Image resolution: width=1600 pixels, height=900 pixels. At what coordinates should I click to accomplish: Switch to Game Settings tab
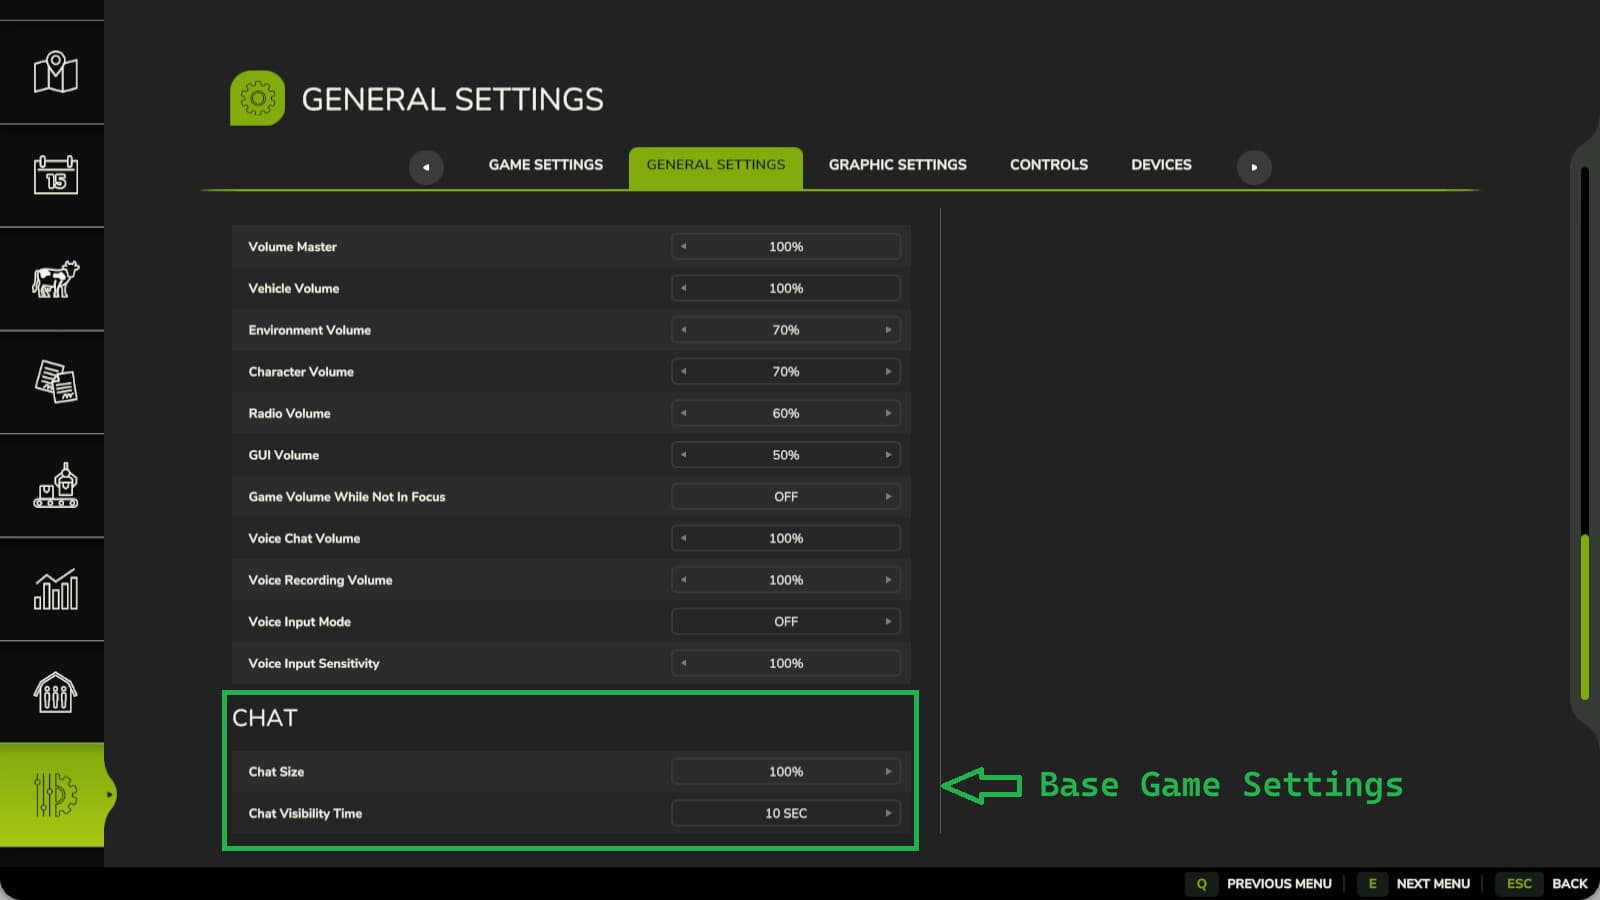click(x=545, y=165)
